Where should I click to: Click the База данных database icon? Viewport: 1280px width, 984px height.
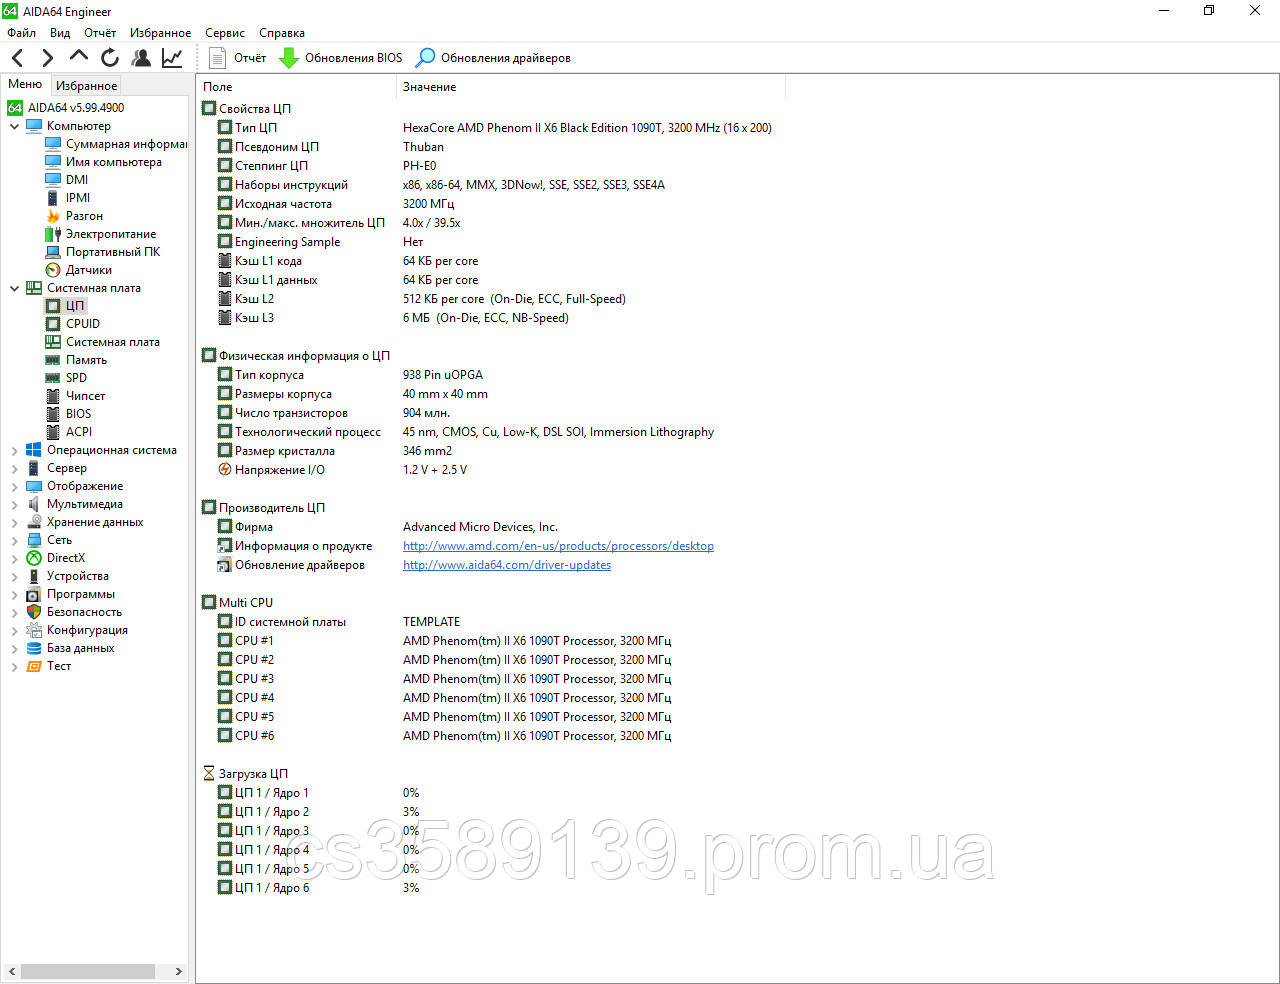pyautogui.click(x=34, y=648)
